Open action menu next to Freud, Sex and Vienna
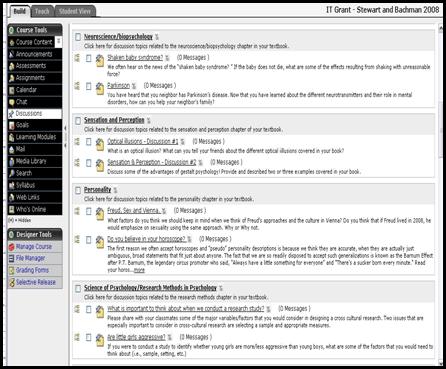The height and width of the screenshot is (369, 446). [x=164, y=211]
